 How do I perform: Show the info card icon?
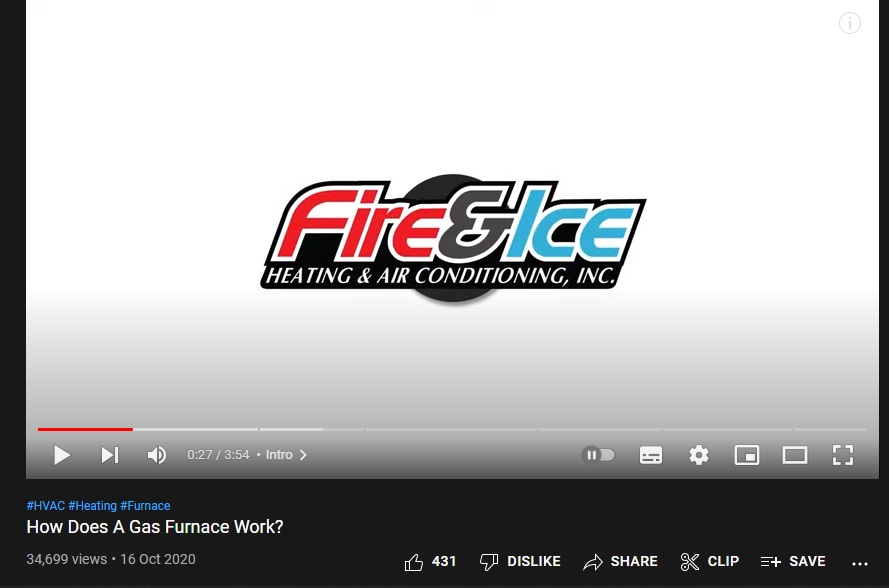point(849,23)
